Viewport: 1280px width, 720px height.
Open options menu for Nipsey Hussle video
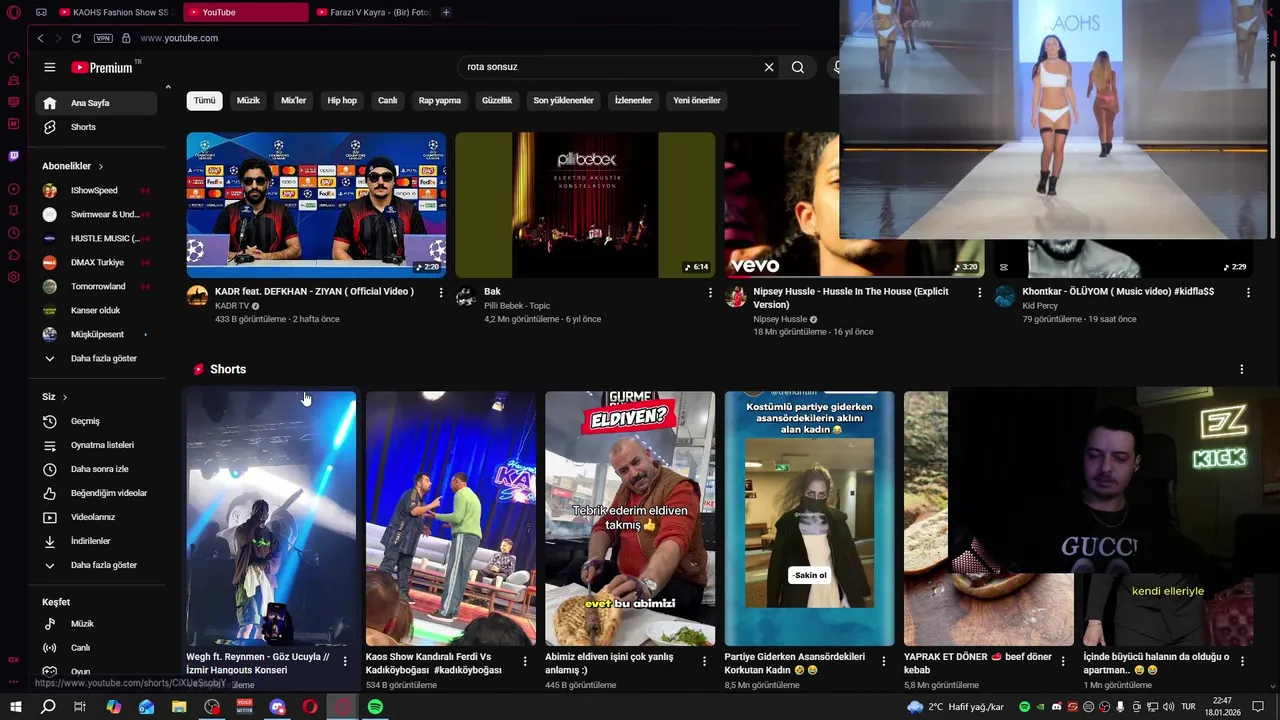[x=979, y=293]
